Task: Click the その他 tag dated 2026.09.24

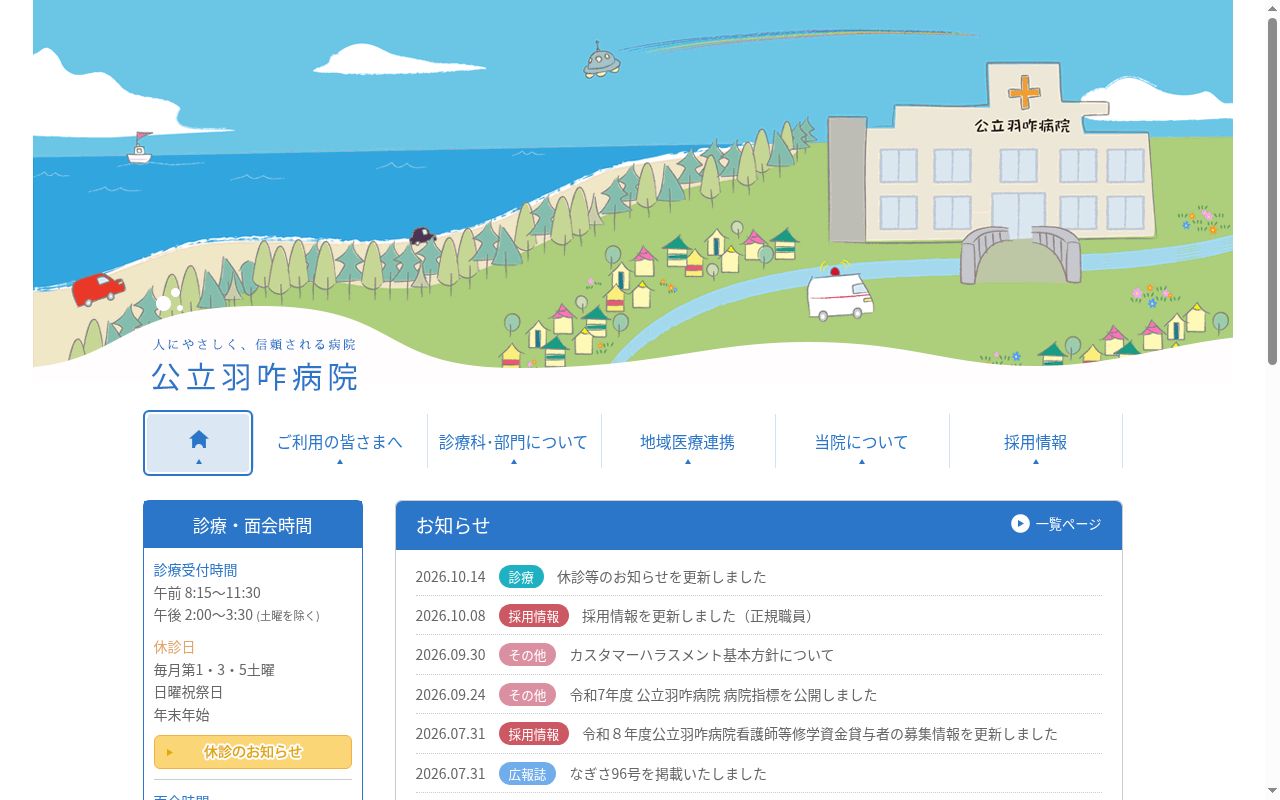Action: pos(527,695)
